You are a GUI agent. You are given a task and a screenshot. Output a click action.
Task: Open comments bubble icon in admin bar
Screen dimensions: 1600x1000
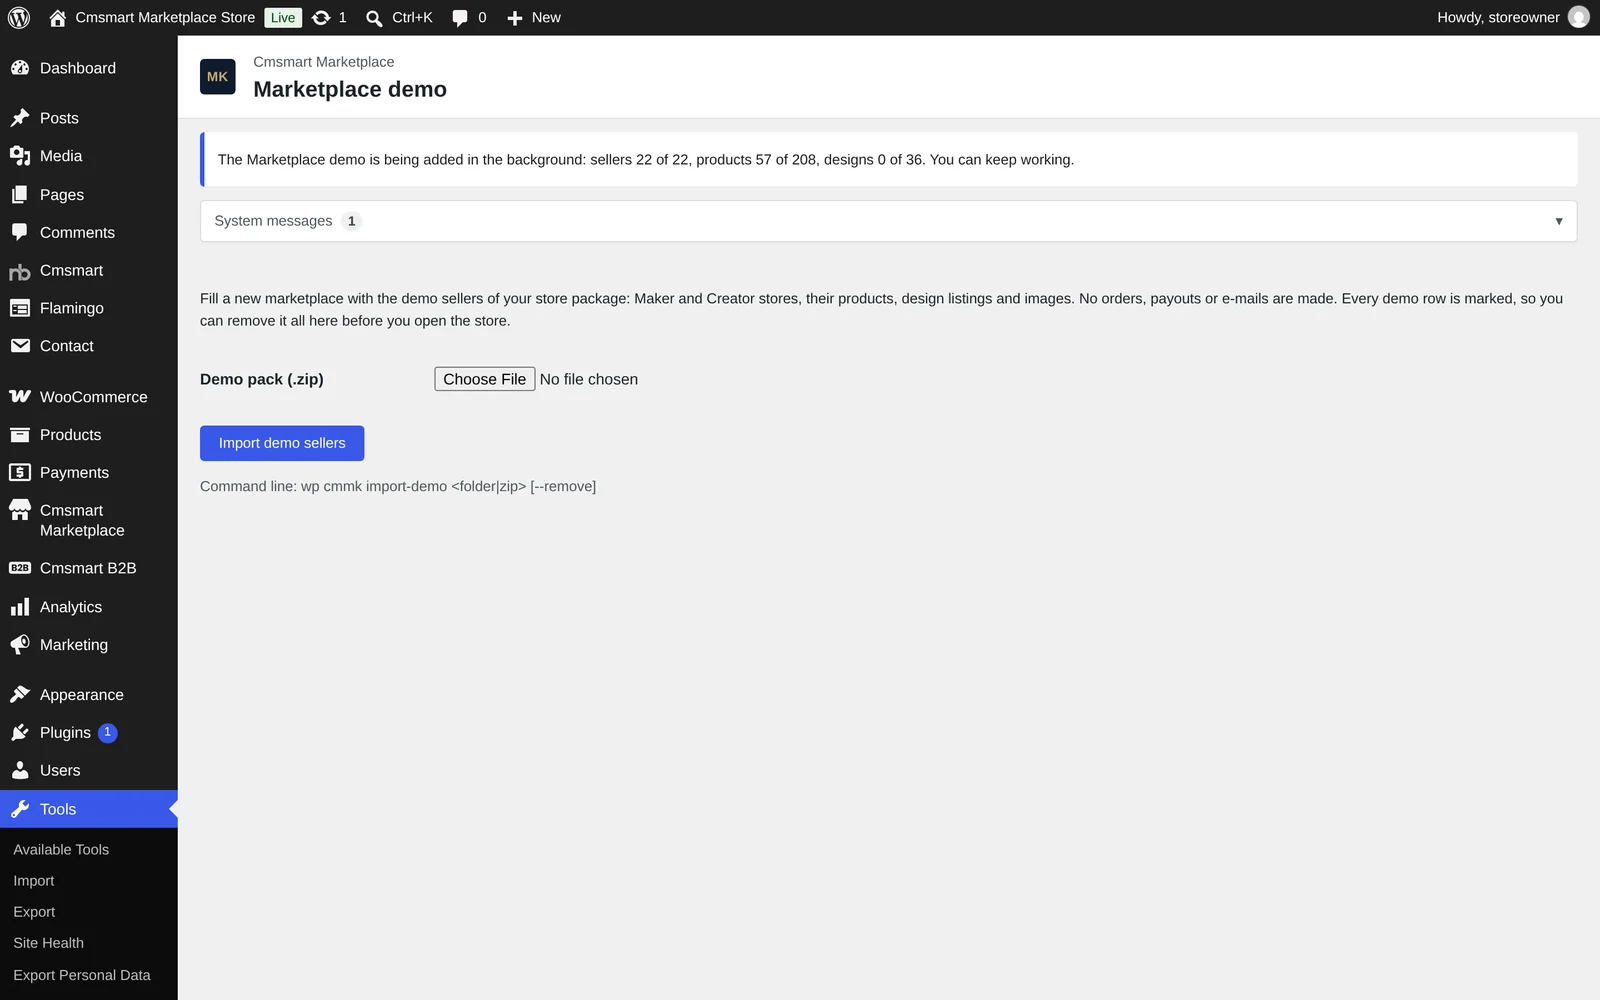460,18
